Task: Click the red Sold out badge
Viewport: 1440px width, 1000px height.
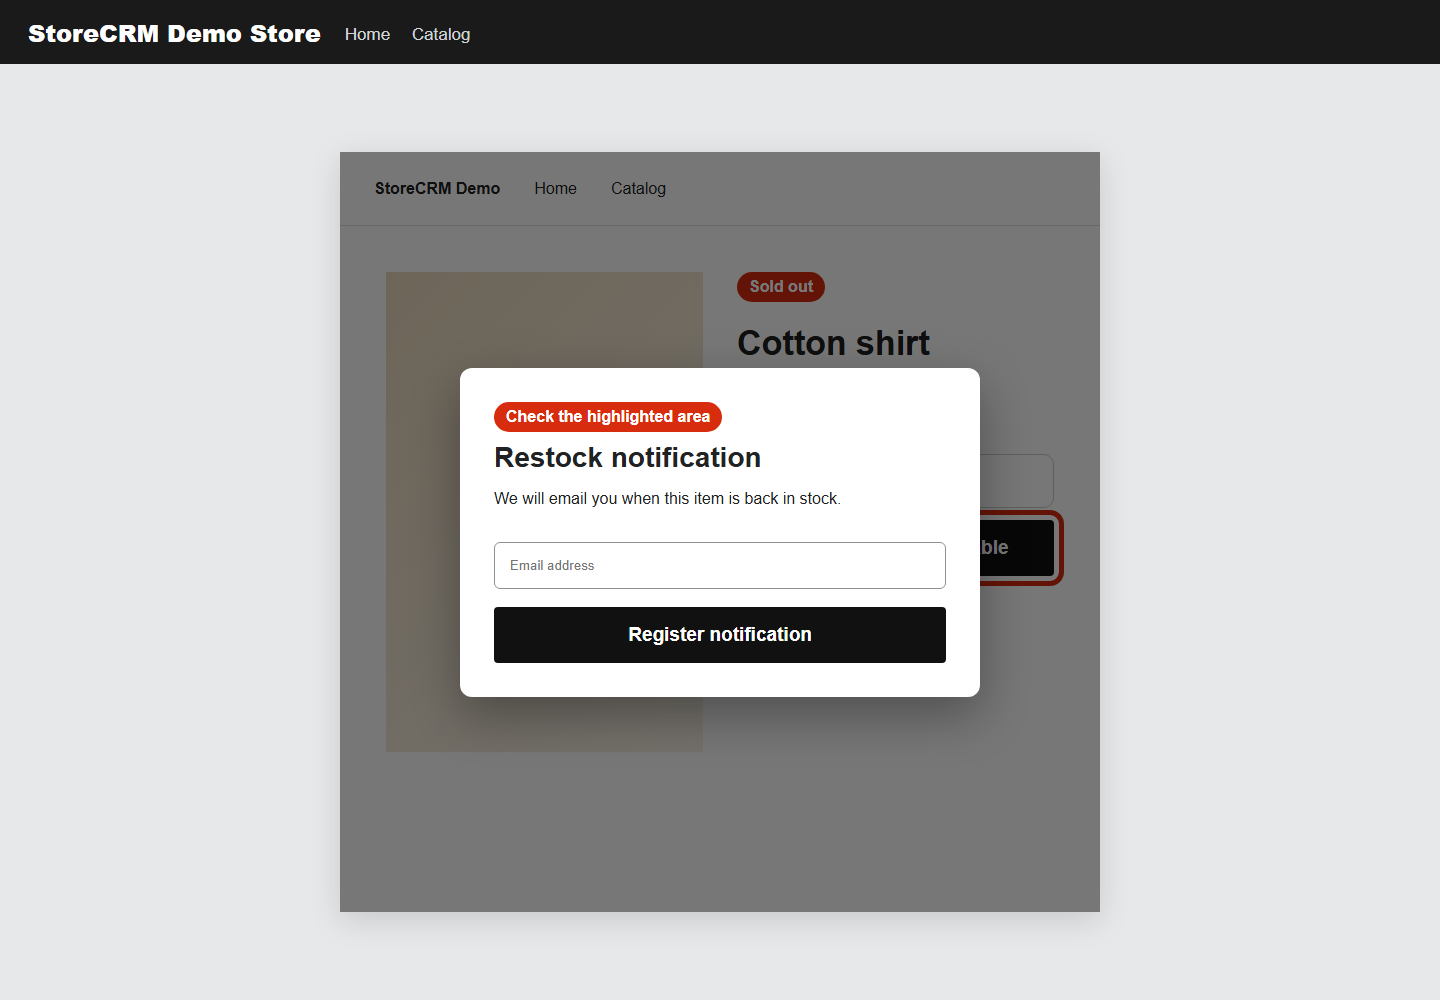Action: click(781, 287)
